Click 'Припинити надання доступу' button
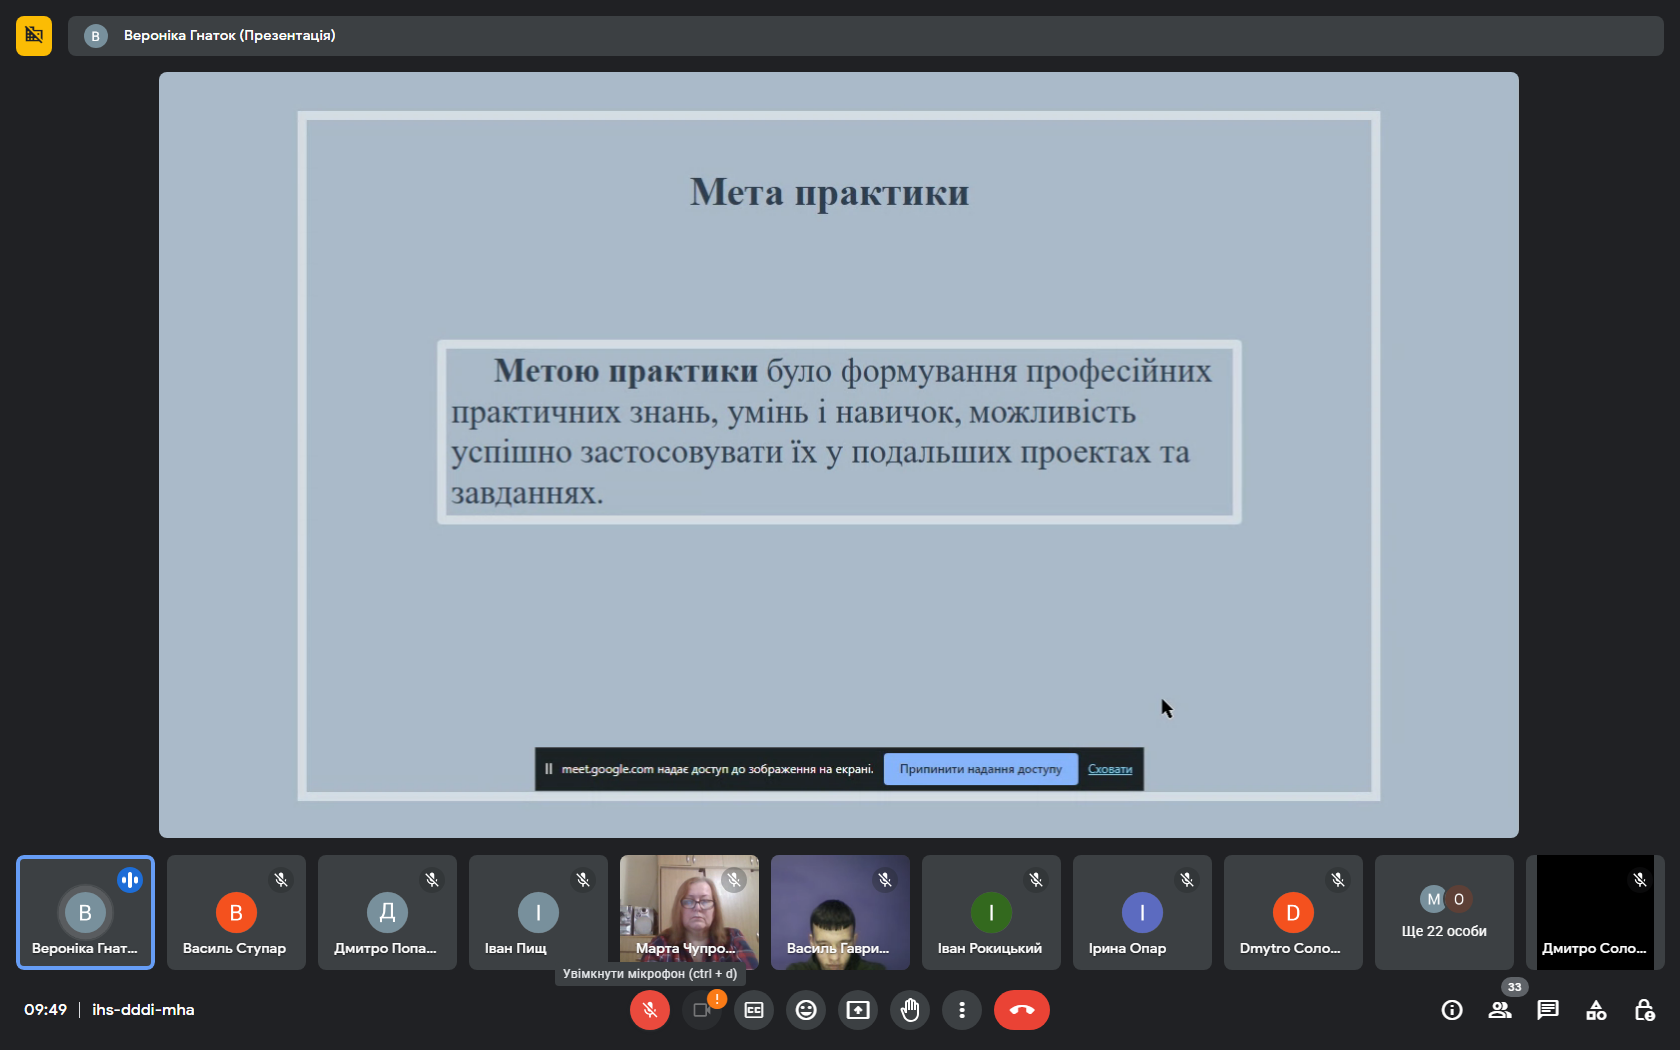This screenshot has width=1680, height=1050. click(980, 769)
